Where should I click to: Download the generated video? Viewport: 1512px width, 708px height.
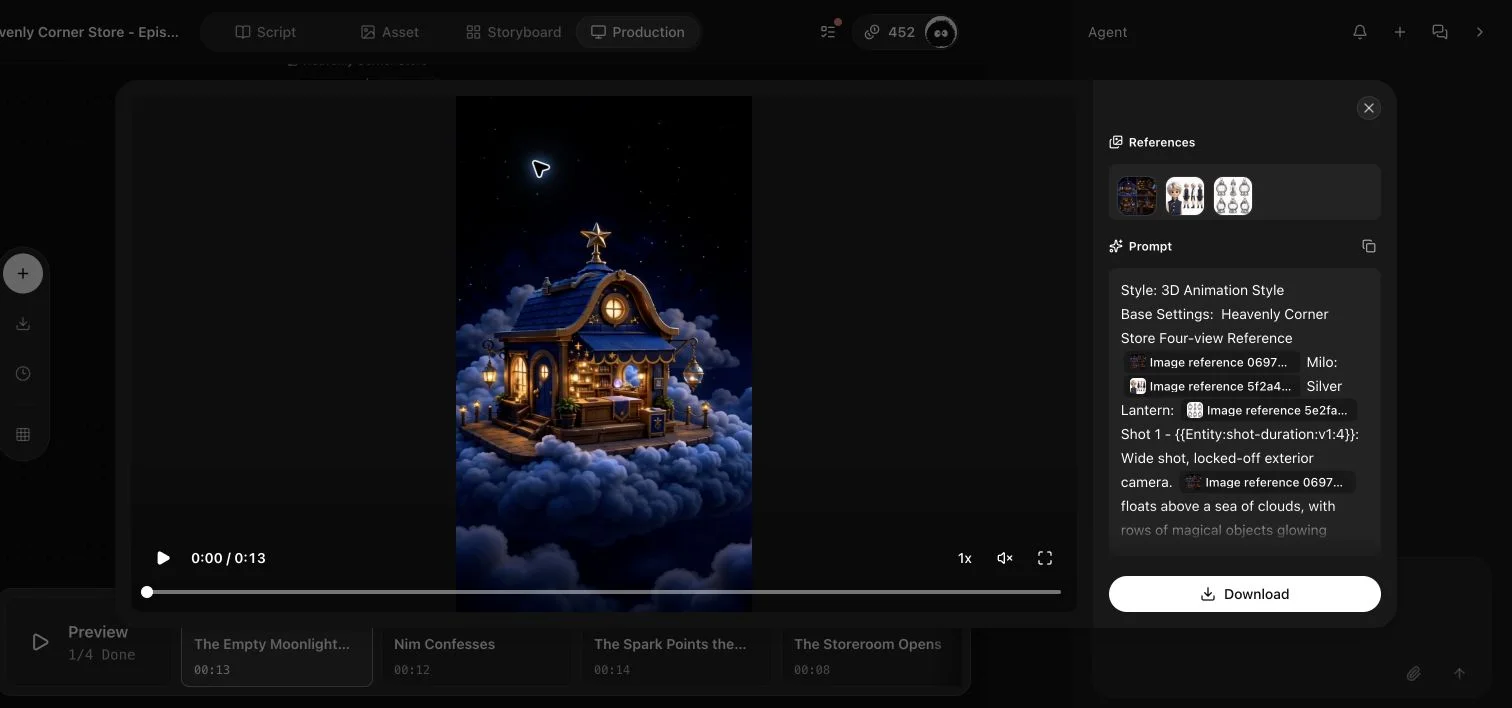1245,594
